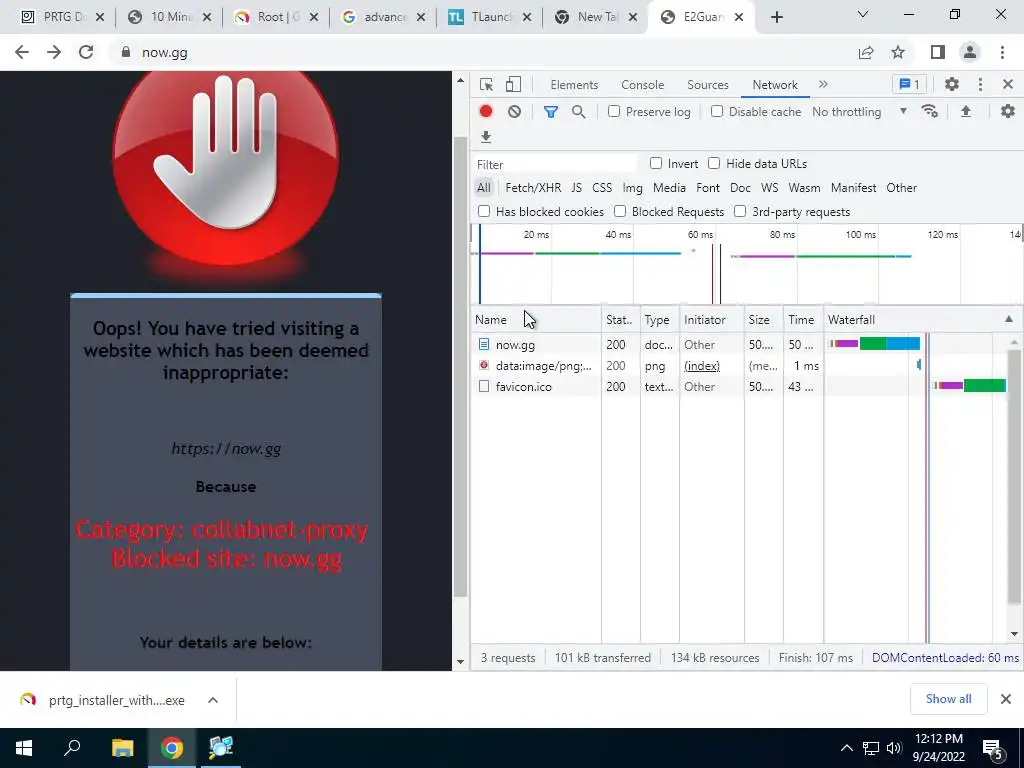Open the volume speaker tray icon

(x=894, y=748)
